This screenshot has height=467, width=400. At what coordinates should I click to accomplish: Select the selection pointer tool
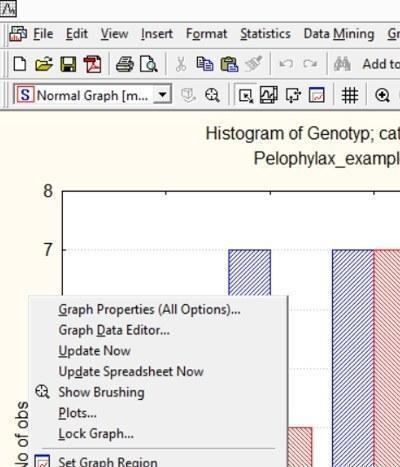click(x=246, y=96)
